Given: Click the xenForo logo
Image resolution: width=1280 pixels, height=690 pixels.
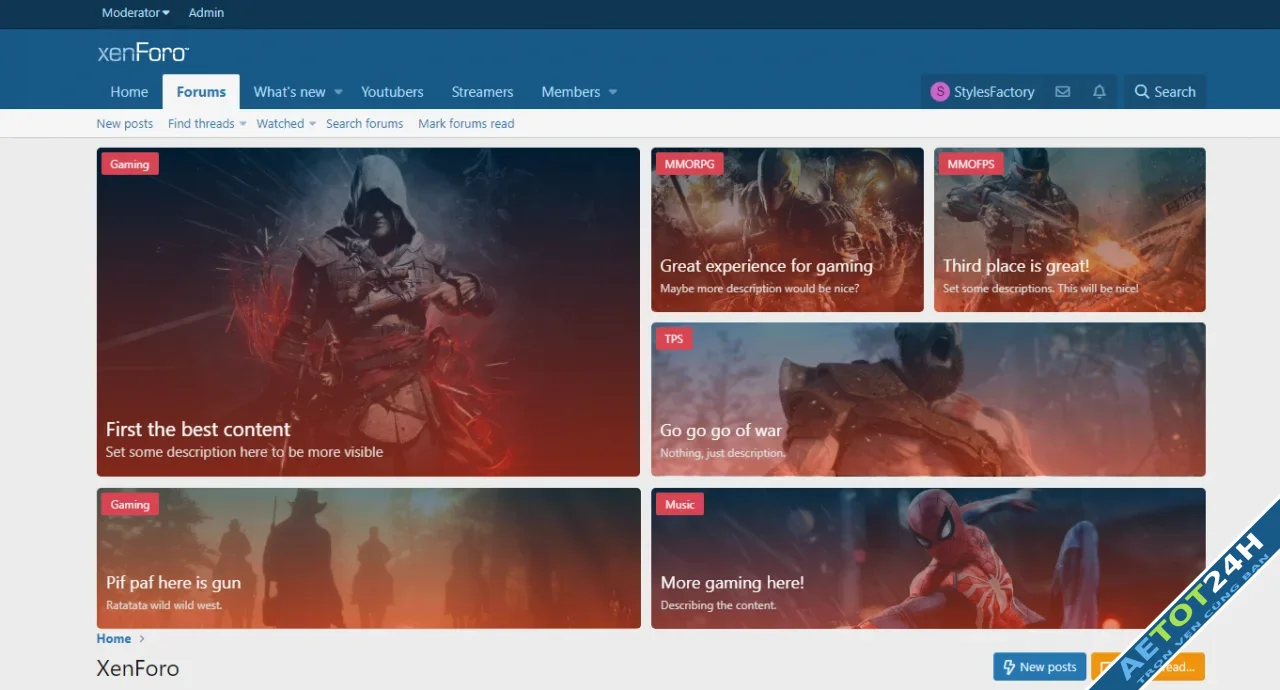Looking at the screenshot, I should click(x=141, y=52).
